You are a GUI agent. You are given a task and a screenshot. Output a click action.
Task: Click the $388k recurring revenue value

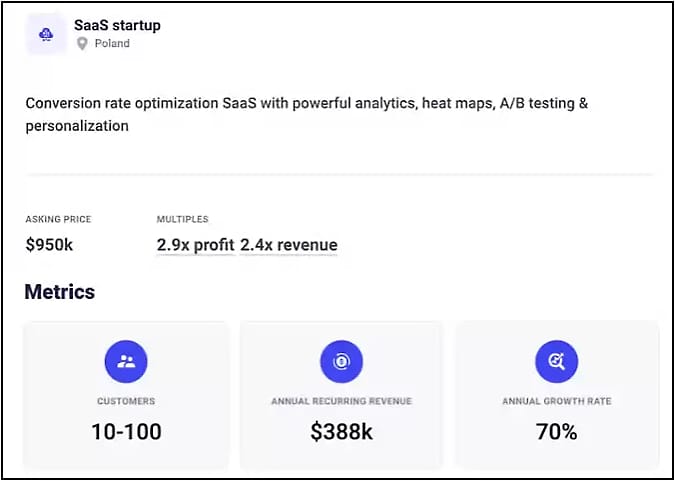341,432
